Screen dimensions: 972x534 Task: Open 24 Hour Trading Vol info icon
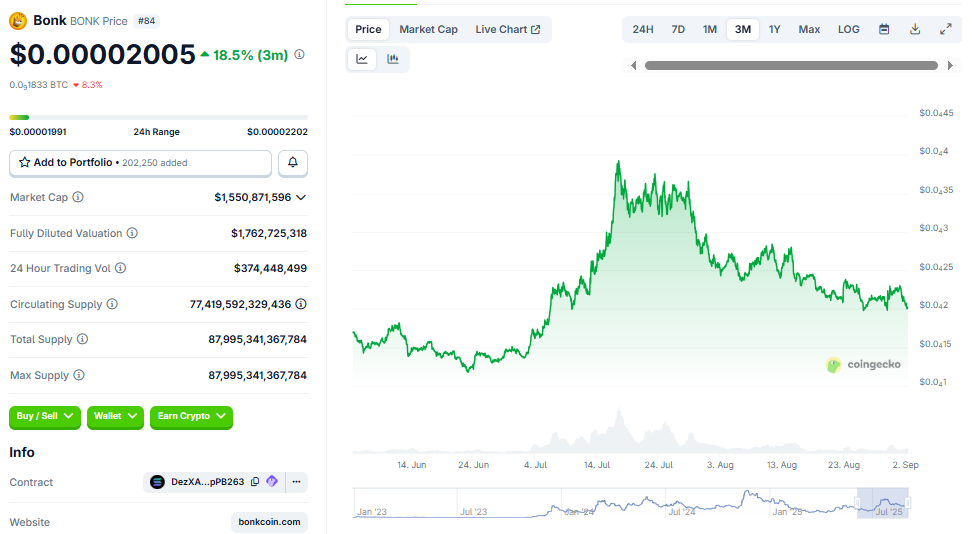(x=121, y=268)
